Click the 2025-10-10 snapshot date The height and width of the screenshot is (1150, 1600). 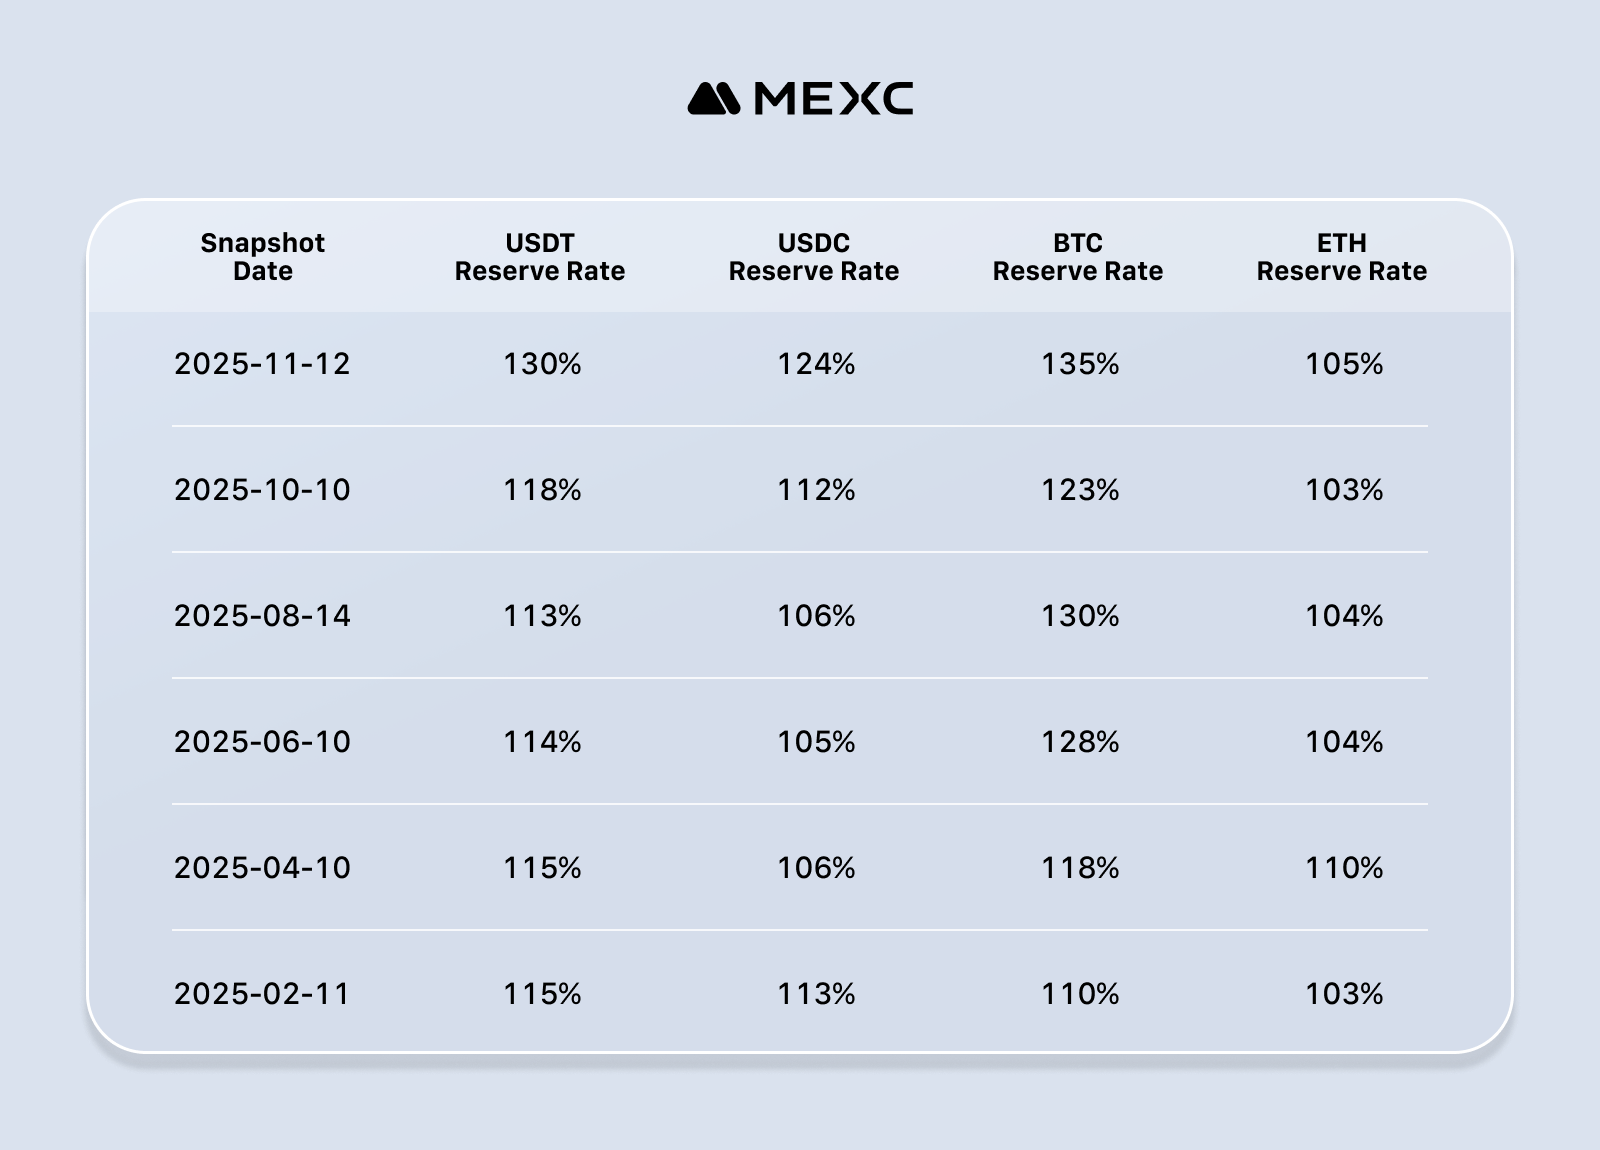(x=263, y=490)
